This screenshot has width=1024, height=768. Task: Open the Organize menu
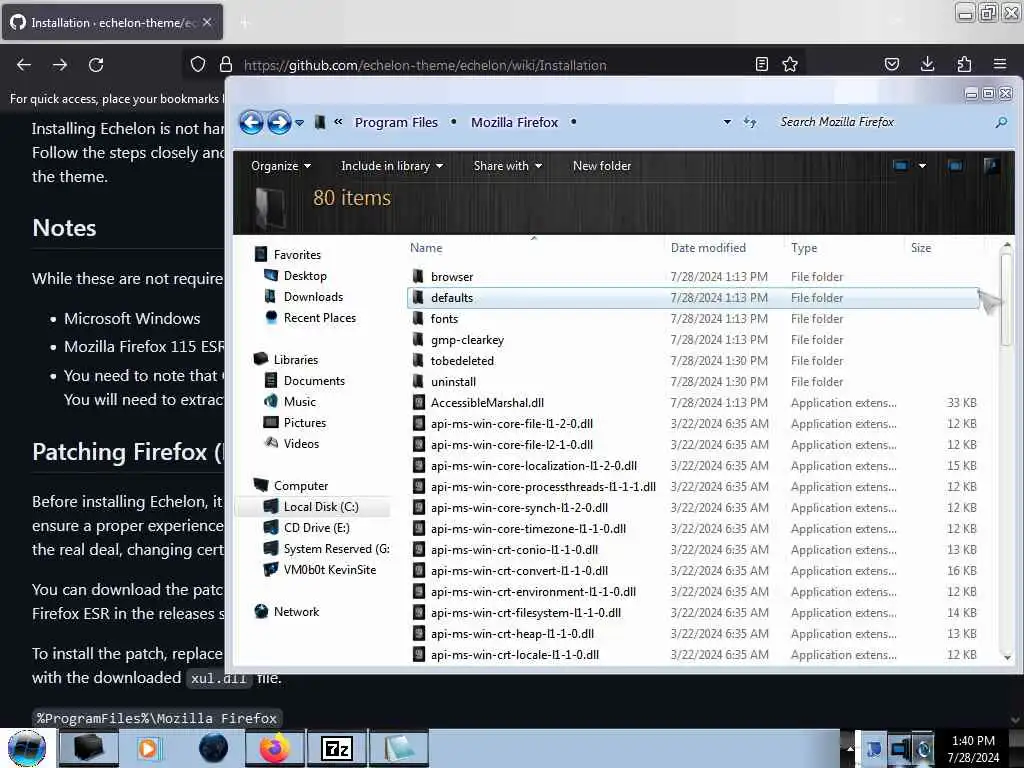[281, 166]
